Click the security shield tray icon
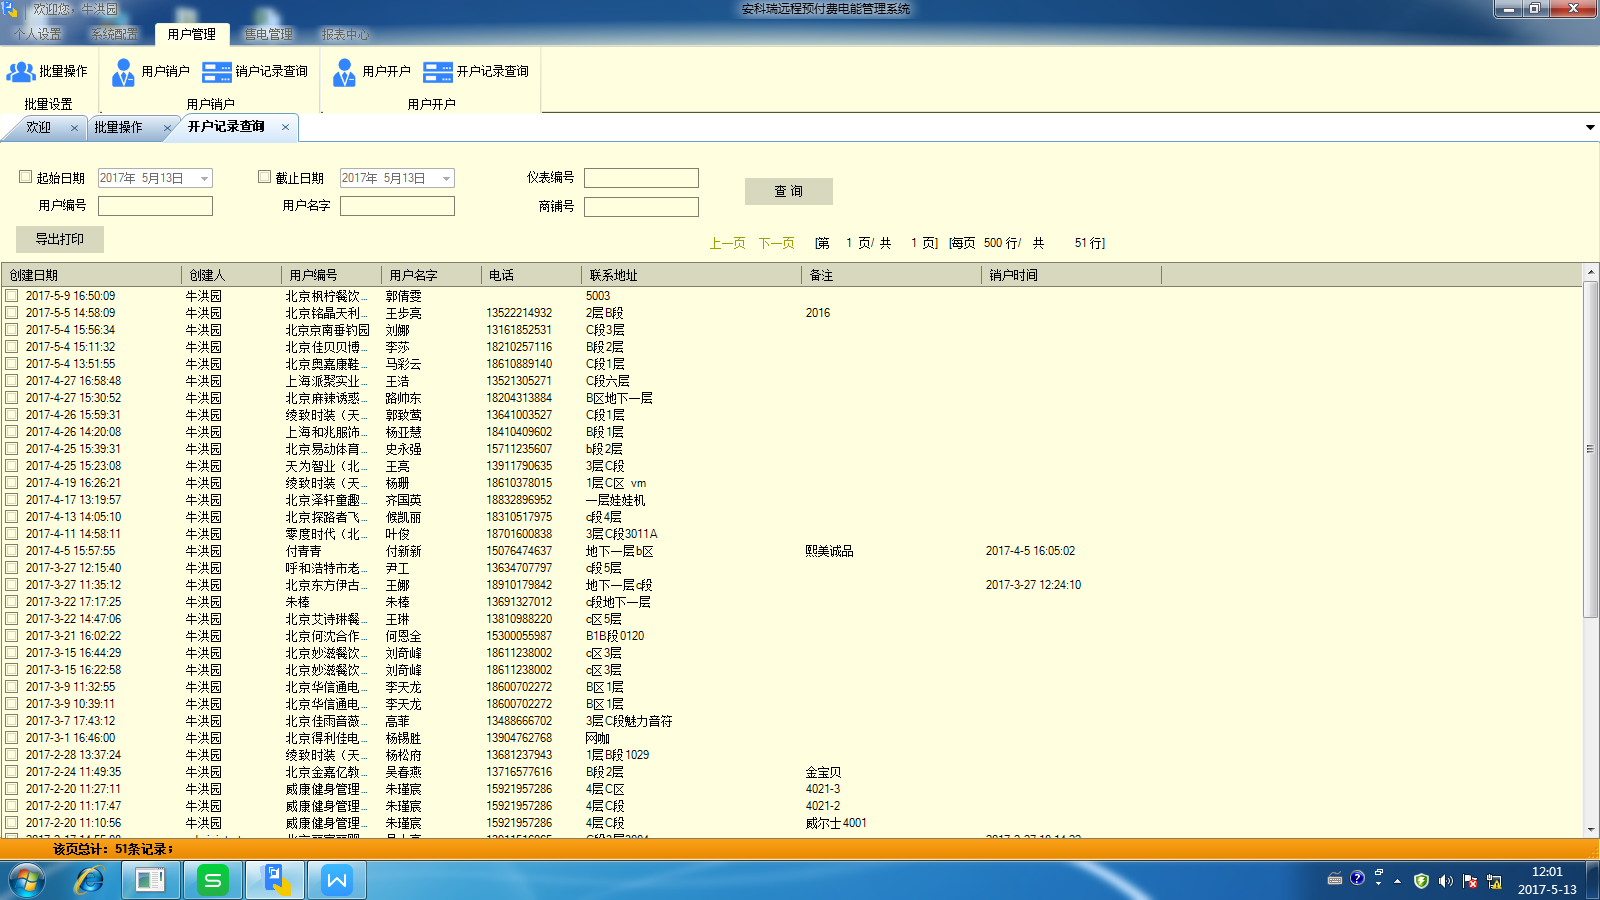Viewport: 1600px width, 900px height. coord(1421,881)
